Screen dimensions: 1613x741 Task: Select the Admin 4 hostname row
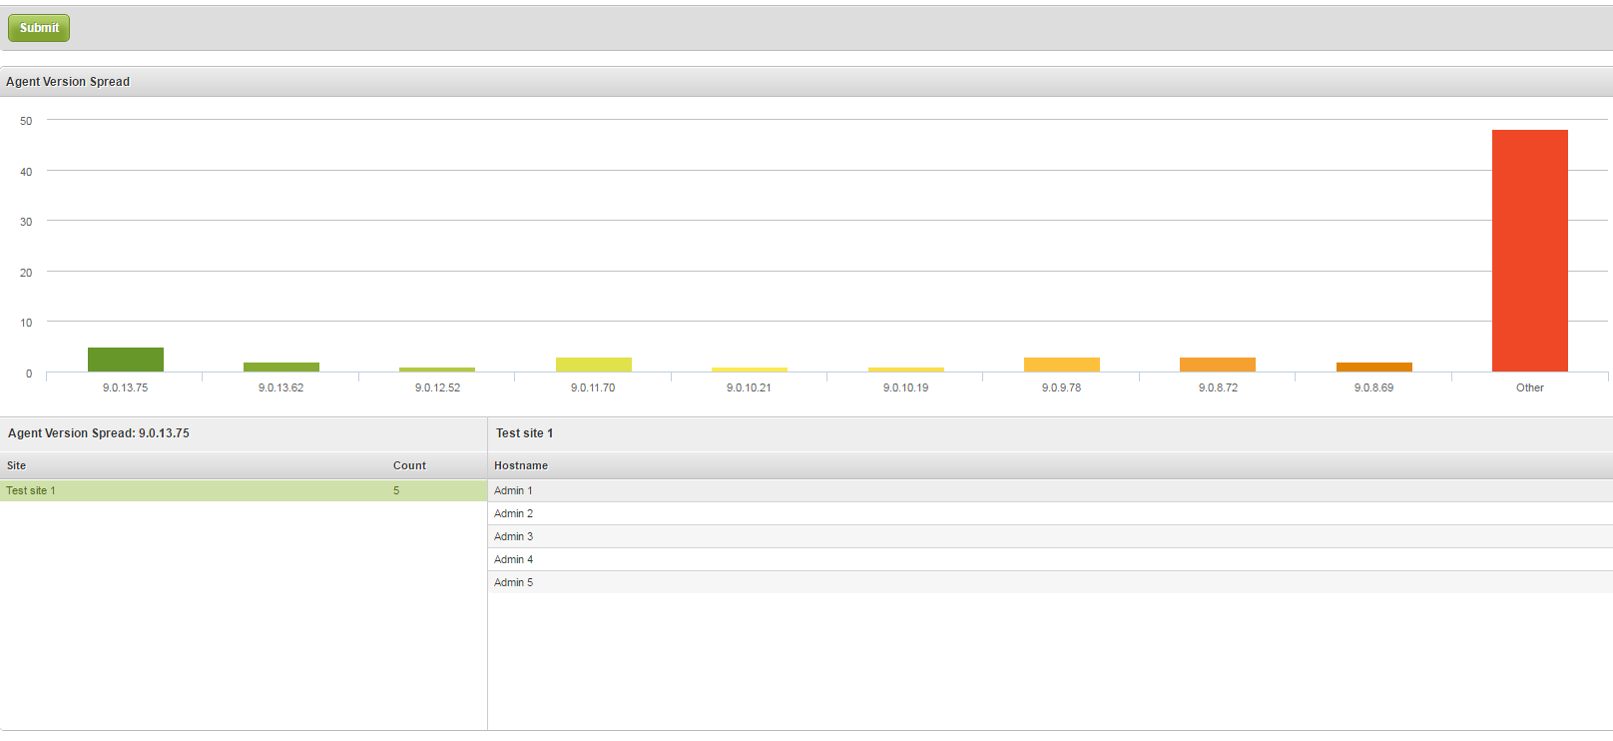[x=1050, y=560]
